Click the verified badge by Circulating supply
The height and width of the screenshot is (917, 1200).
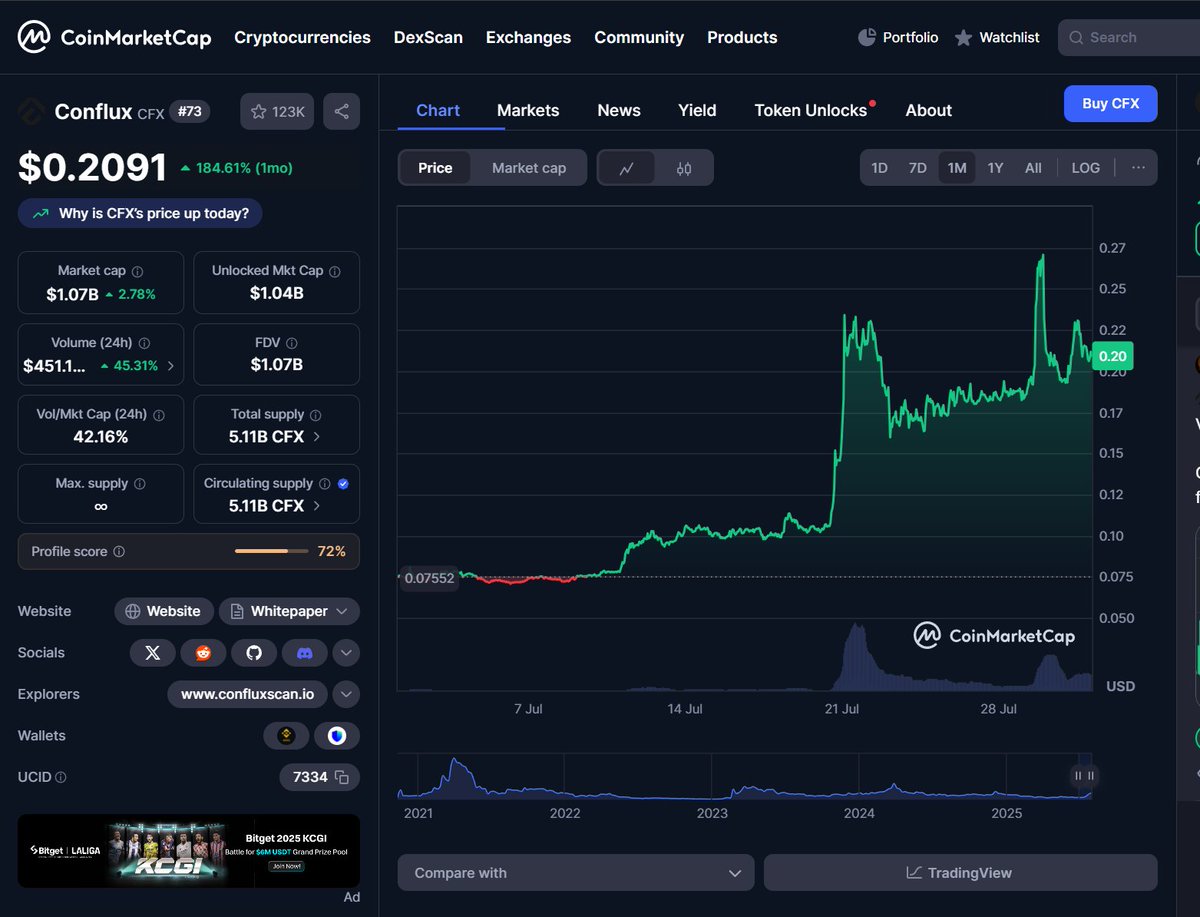click(x=343, y=483)
